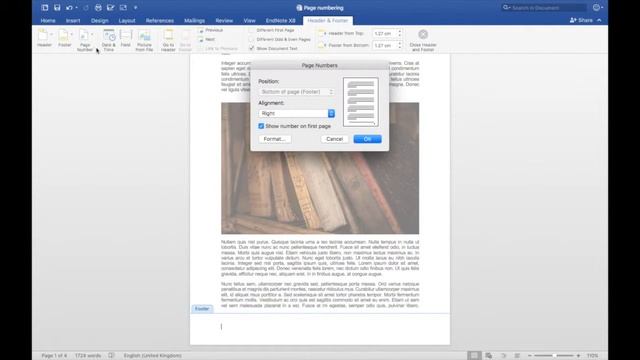Click the Footer from Bottom stepper arrows
Viewport: 640px width, 360px height.
coord(400,46)
